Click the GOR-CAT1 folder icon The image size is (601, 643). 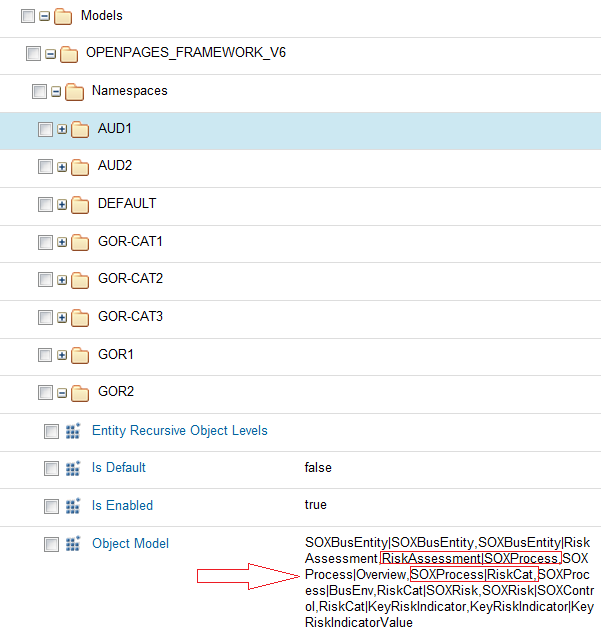click(x=80, y=242)
